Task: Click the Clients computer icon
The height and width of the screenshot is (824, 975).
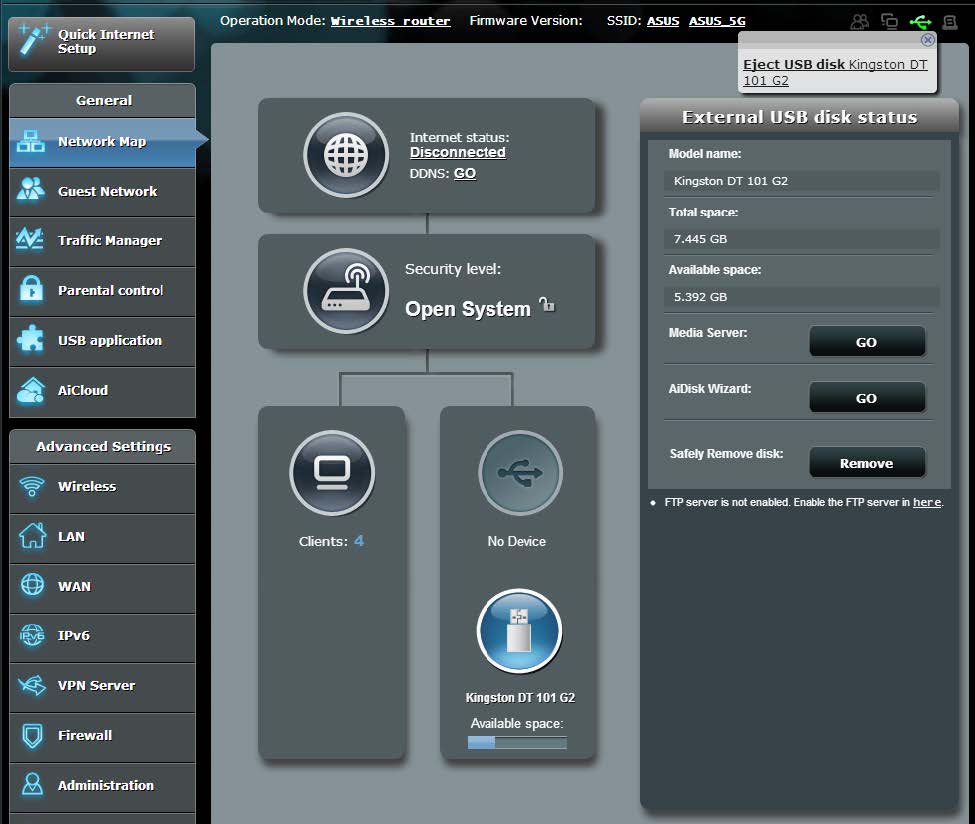Action: pos(332,473)
